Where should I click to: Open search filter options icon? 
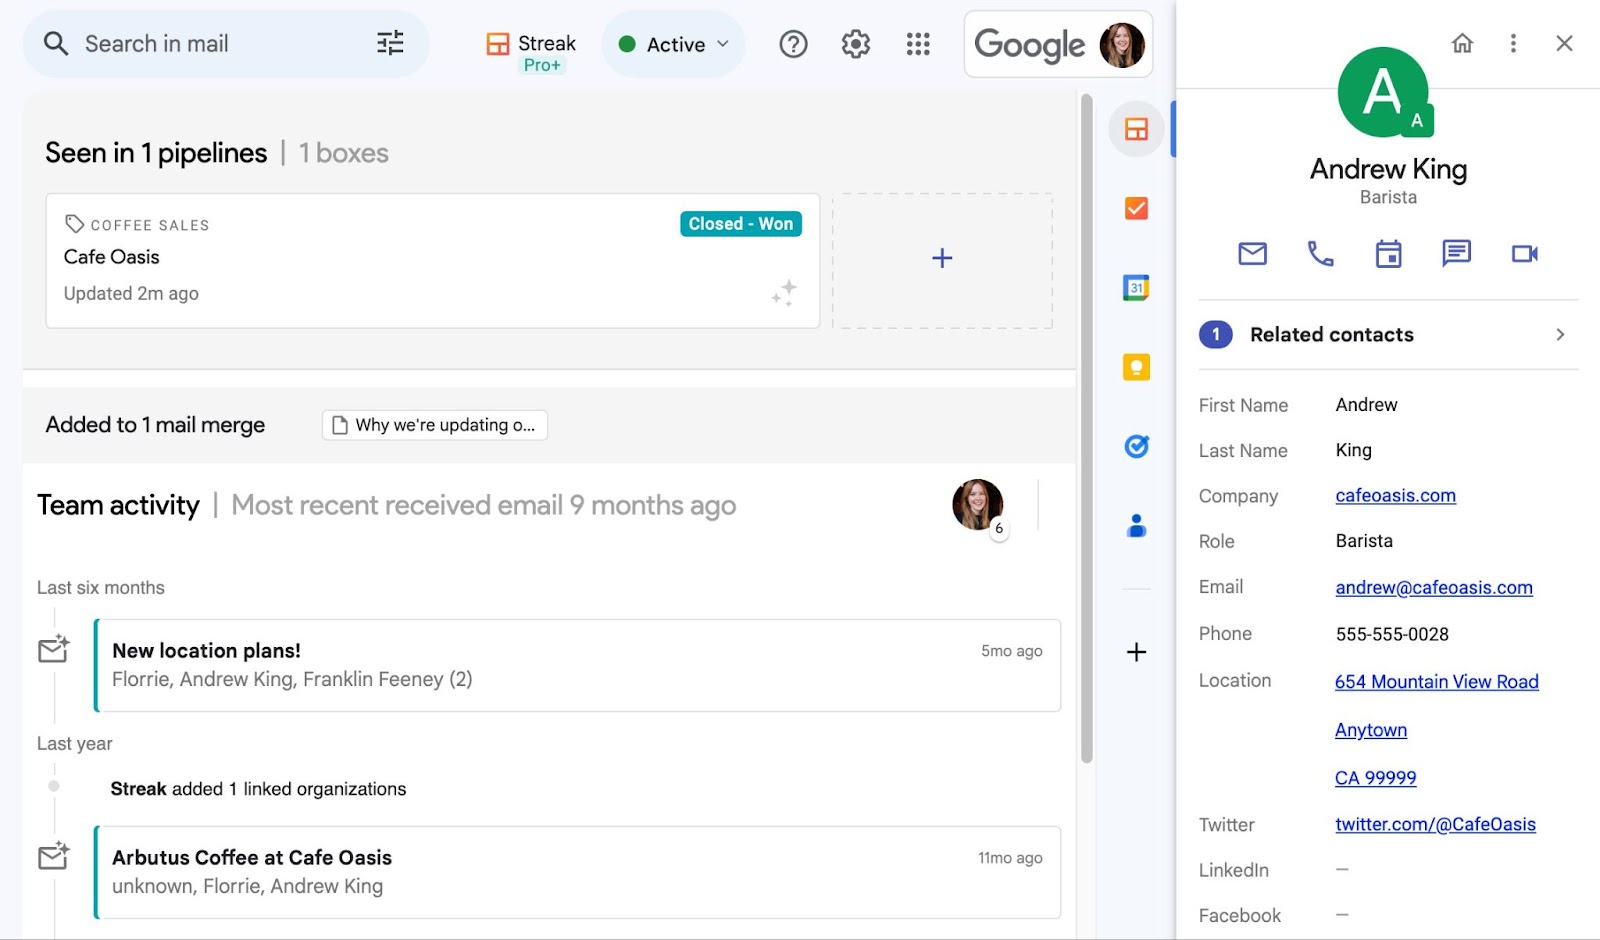click(390, 43)
